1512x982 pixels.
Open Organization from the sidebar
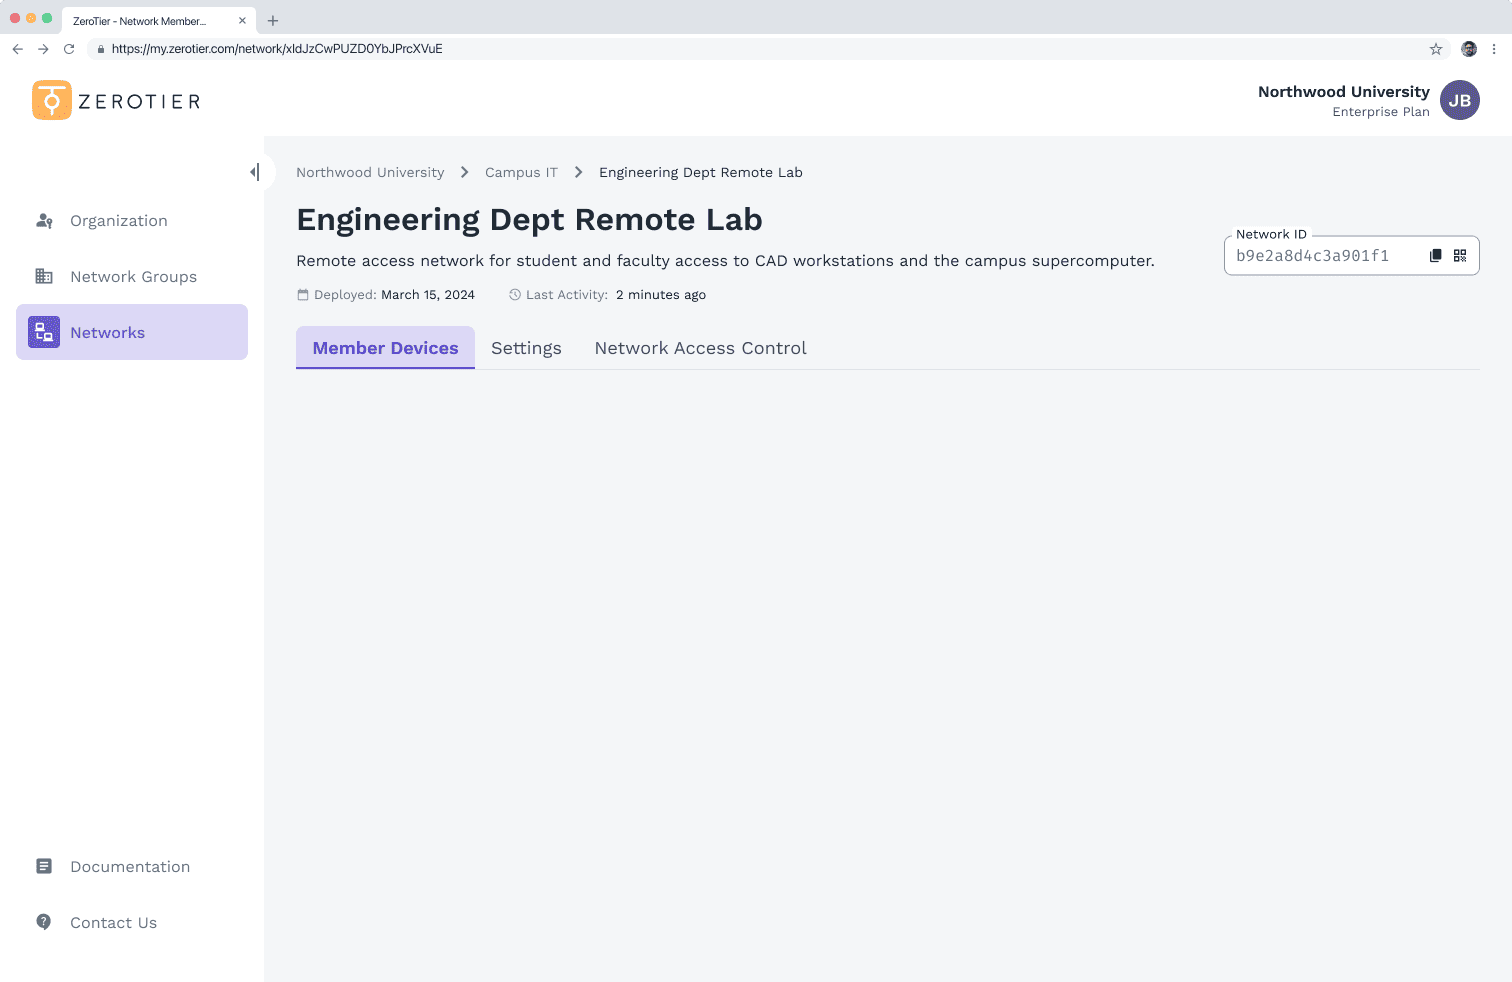[118, 221]
